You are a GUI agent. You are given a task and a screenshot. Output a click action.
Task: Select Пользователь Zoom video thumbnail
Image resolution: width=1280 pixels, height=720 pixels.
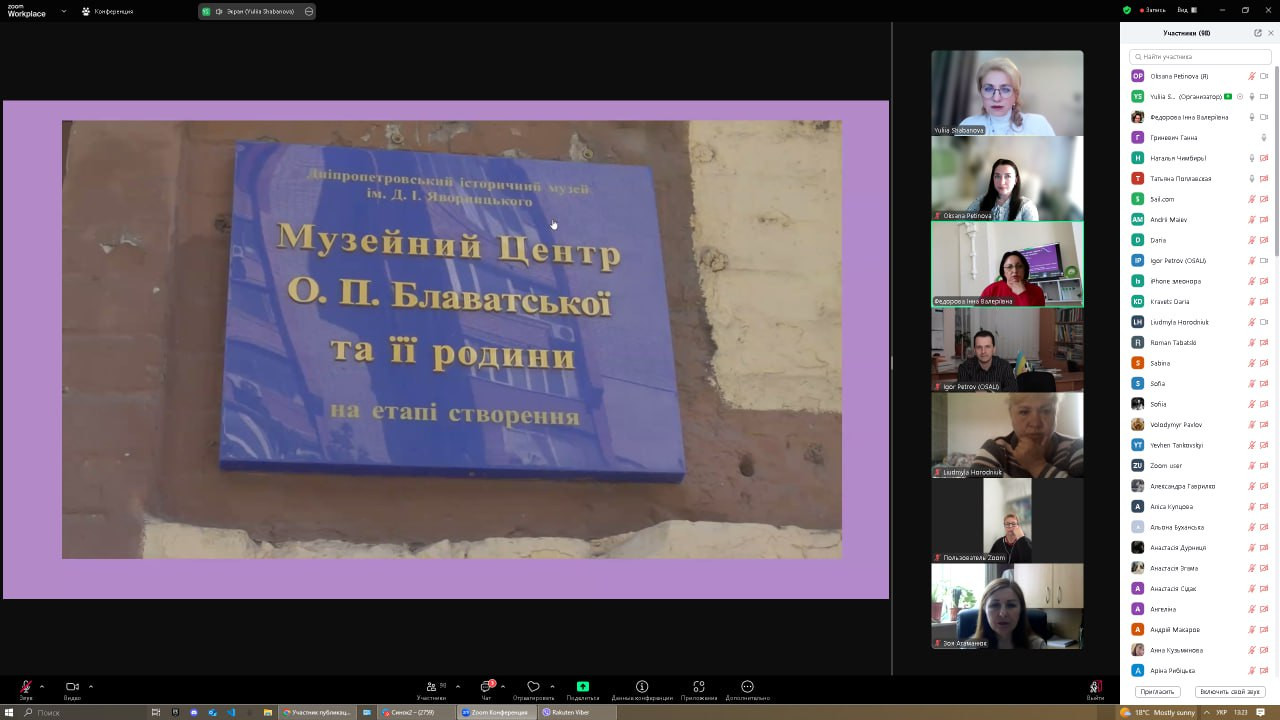coord(1007,520)
